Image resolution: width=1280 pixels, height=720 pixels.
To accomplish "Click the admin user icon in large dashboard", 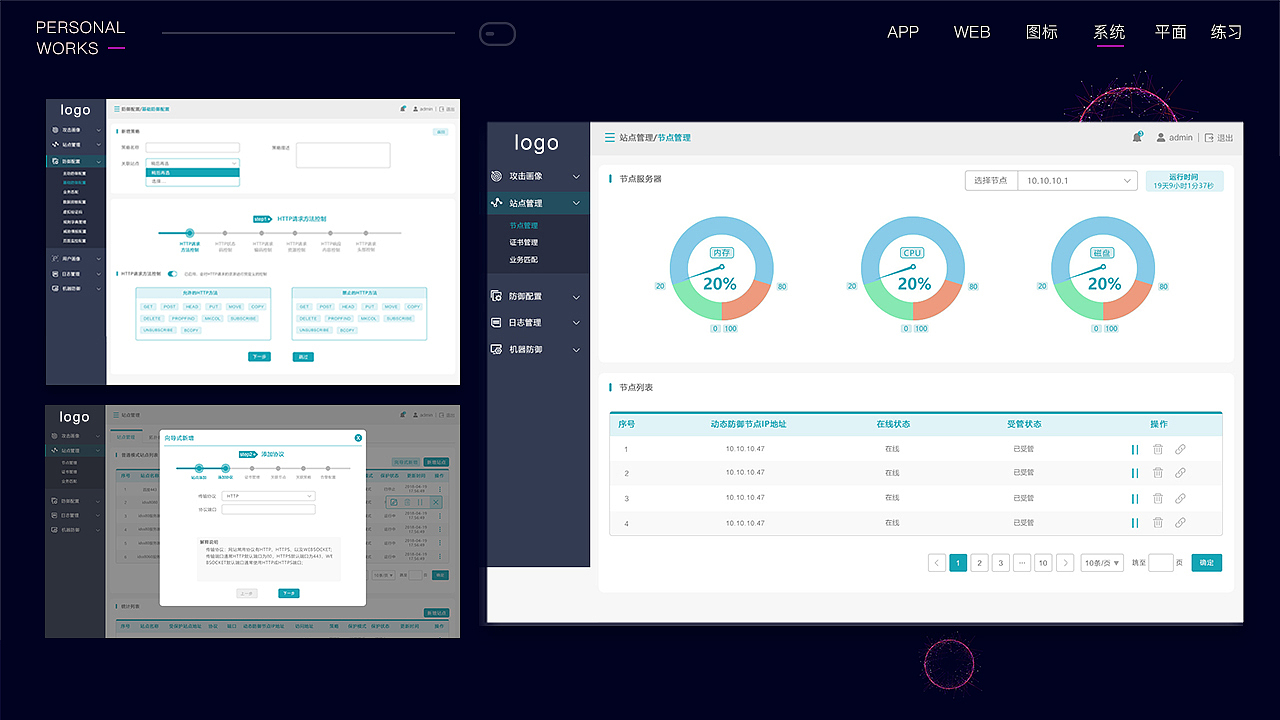I will [x=1161, y=138].
